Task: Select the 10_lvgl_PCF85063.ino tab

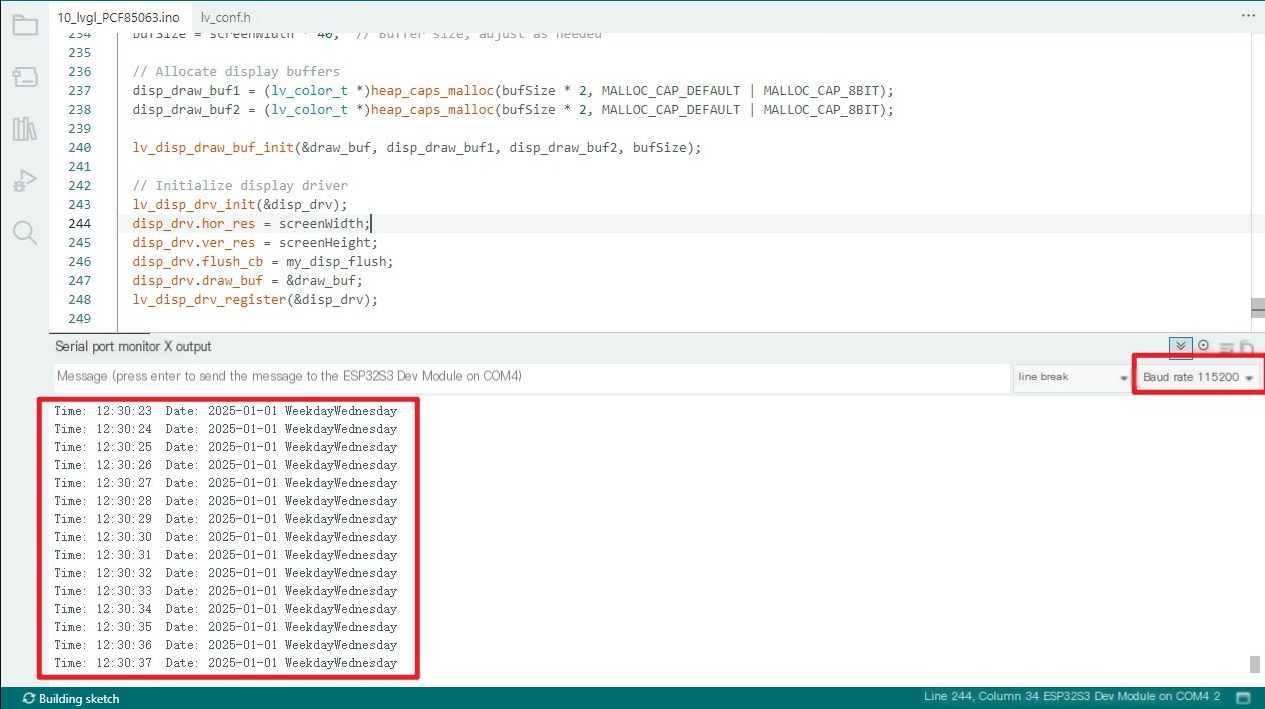Action: 118,17
